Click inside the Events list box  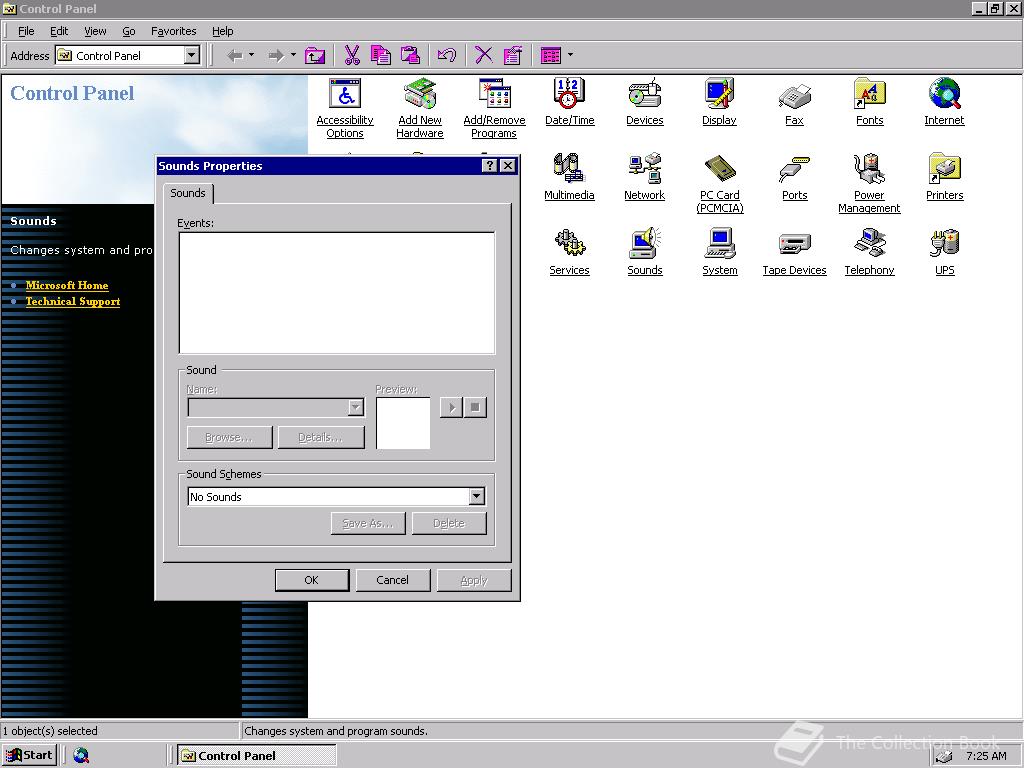point(336,293)
